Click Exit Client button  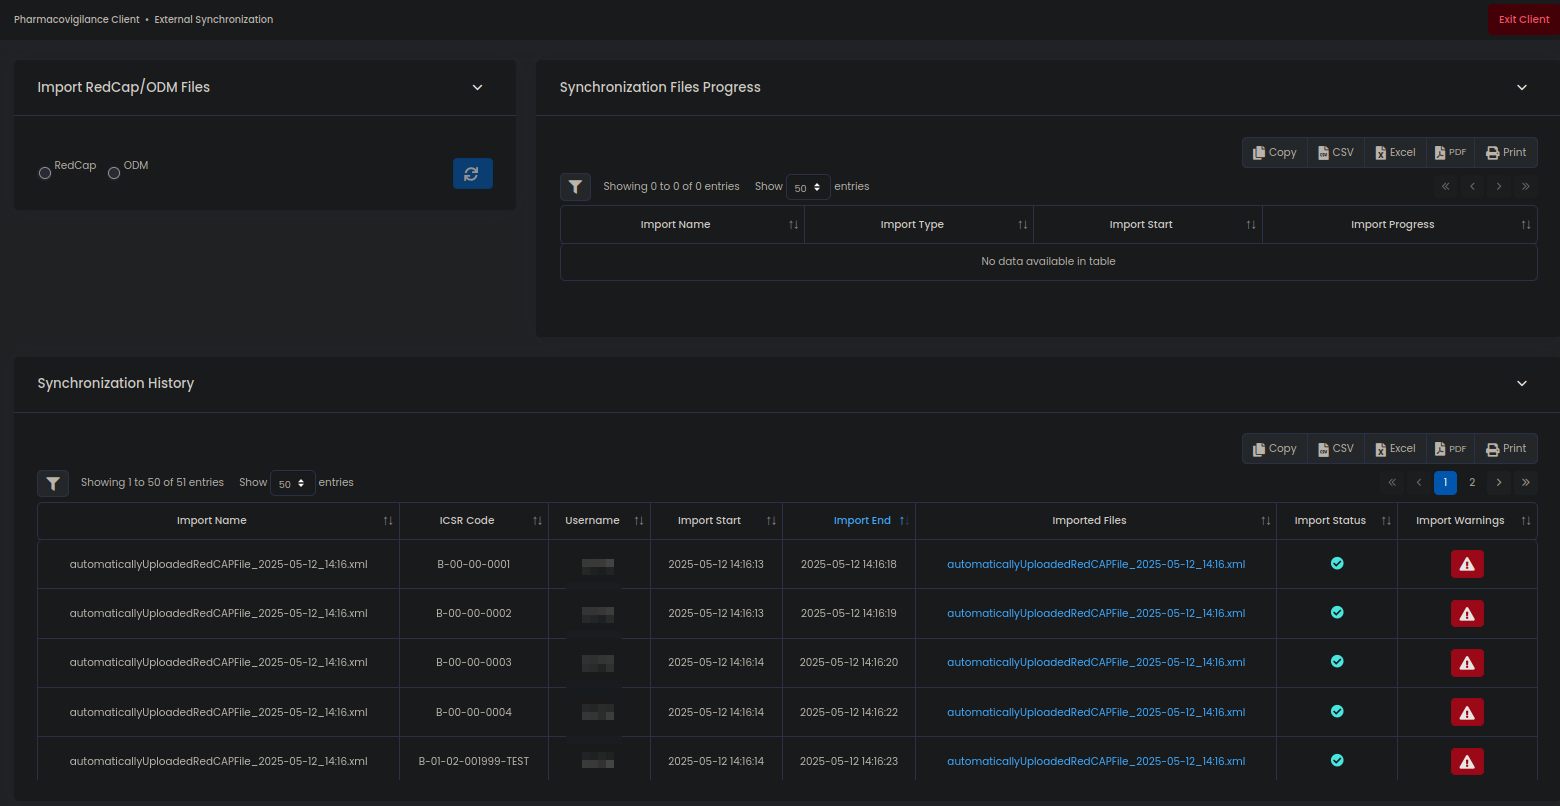tap(1523, 20)
